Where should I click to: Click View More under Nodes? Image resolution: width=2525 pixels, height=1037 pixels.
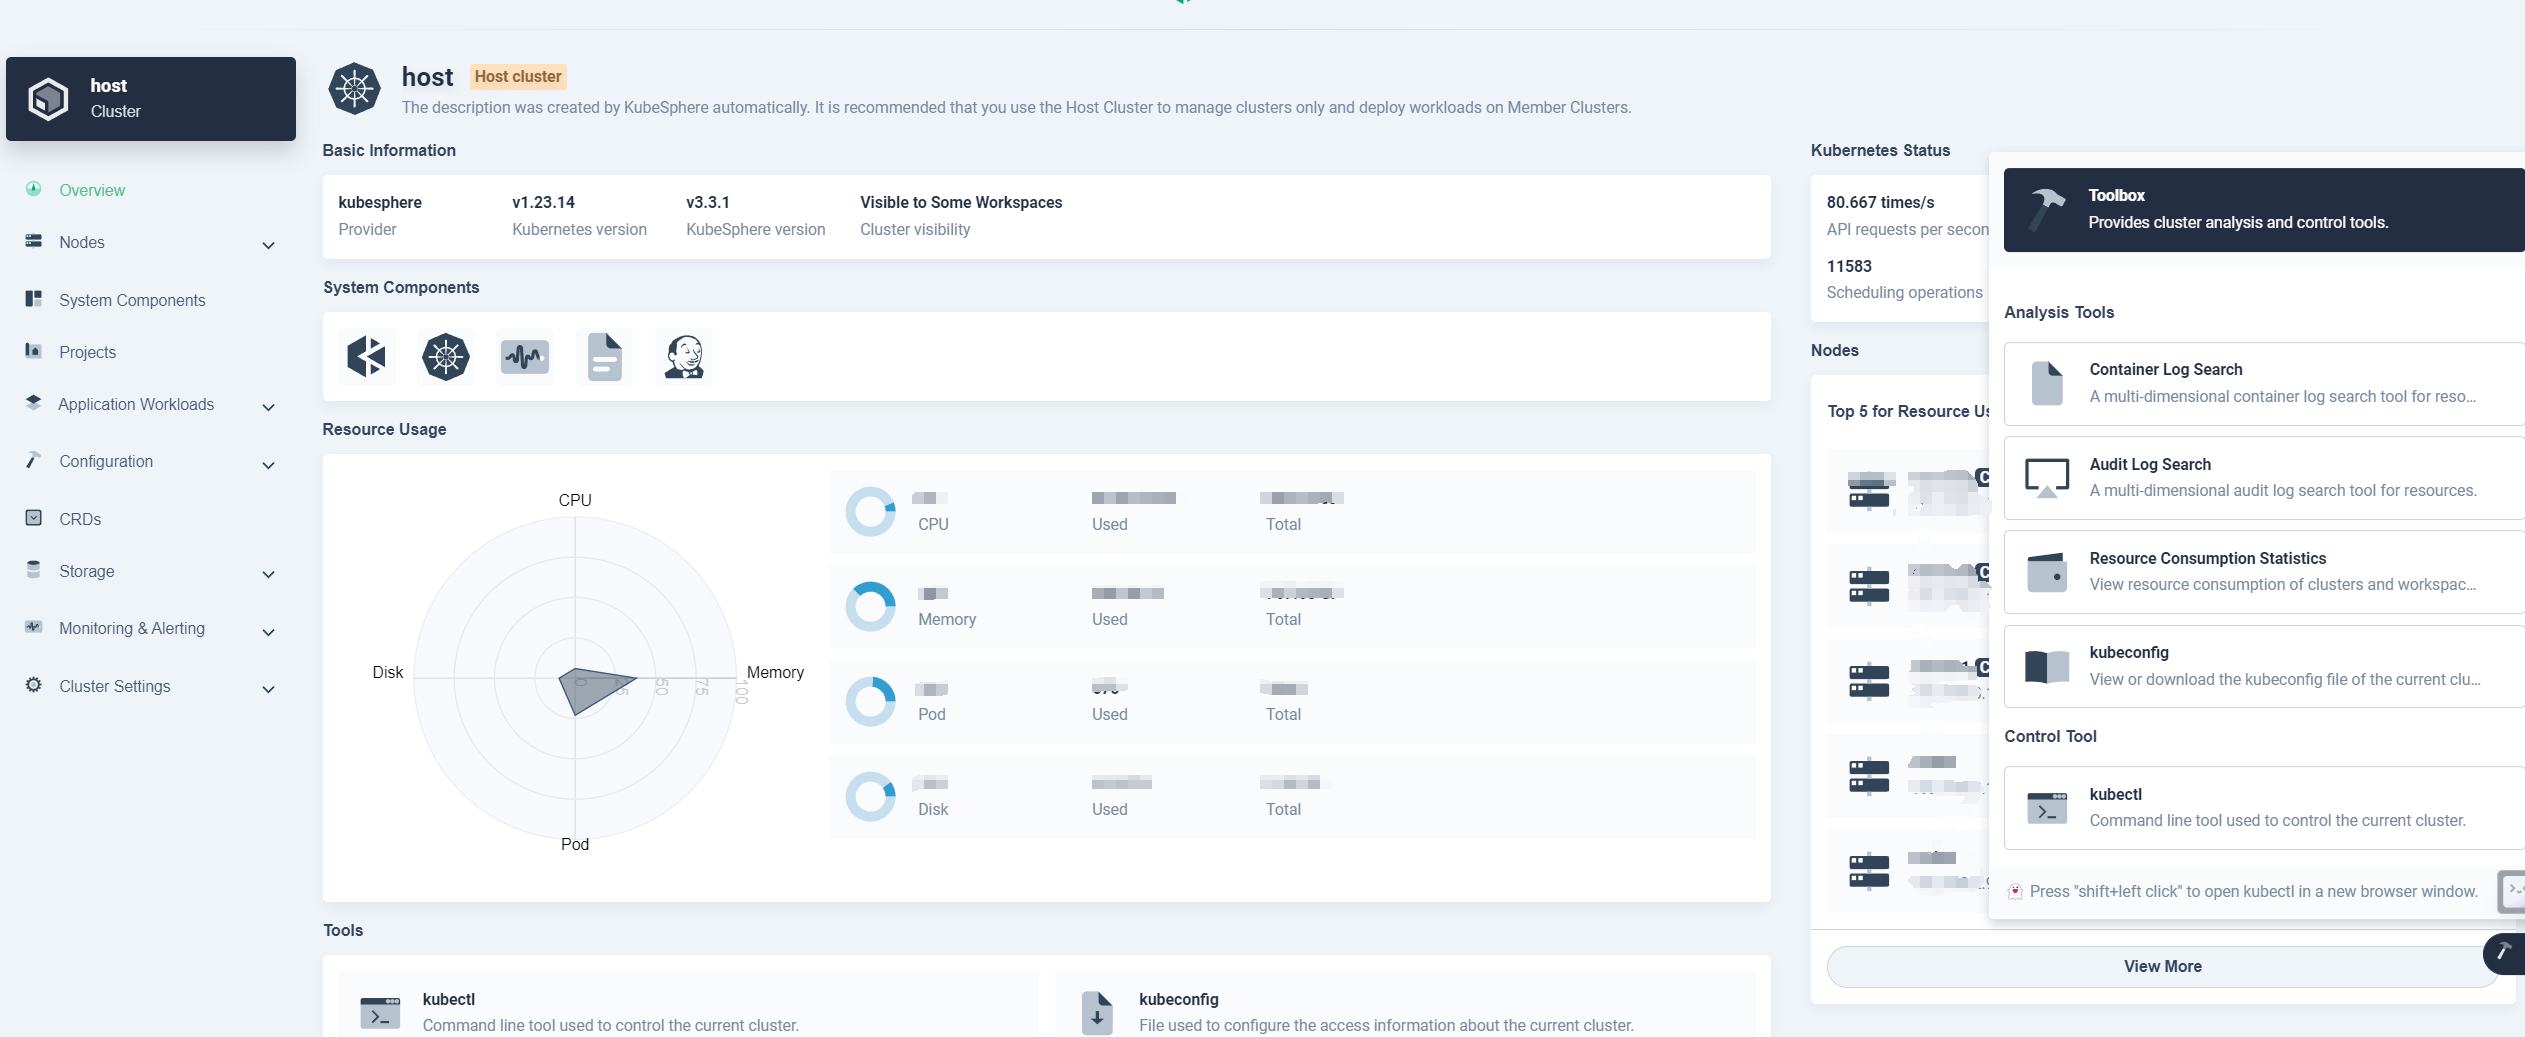[x=2162, y=966]
